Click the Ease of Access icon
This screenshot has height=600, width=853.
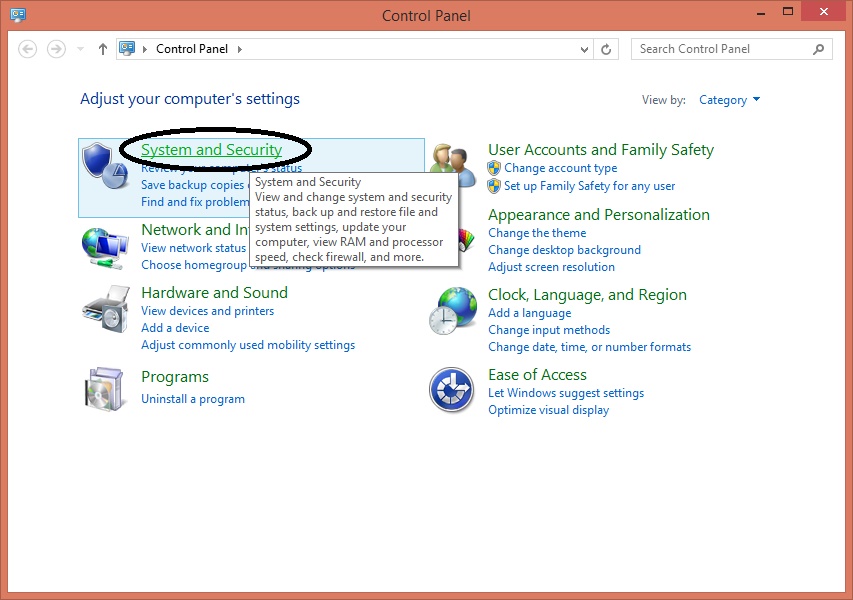(452, 390)
